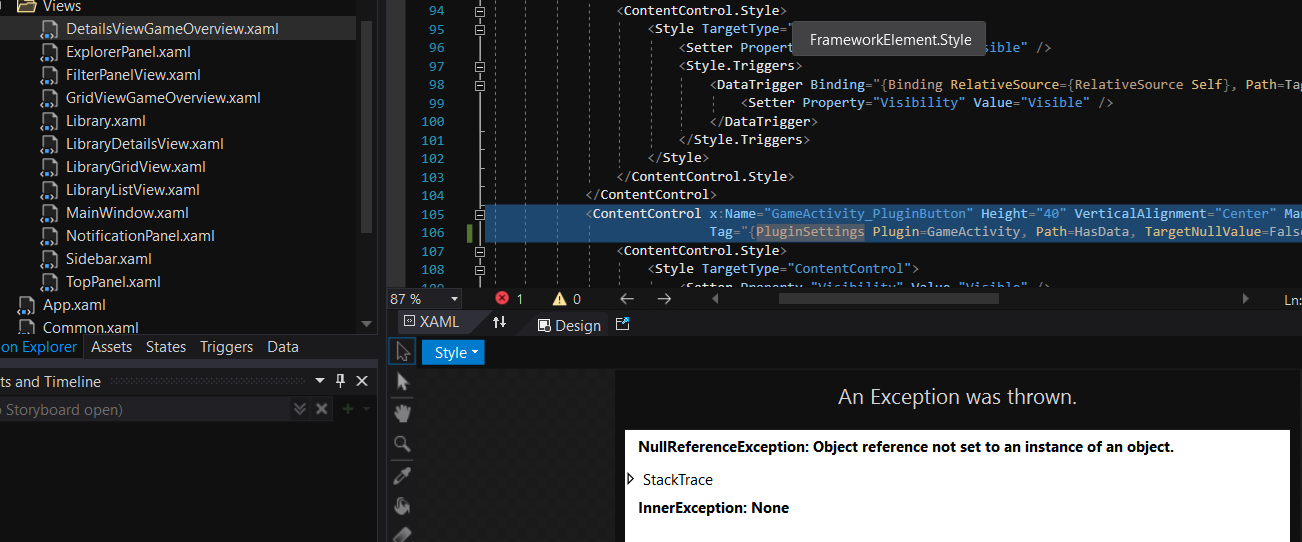Switch to the Design pane tab

tap(569, 325)
